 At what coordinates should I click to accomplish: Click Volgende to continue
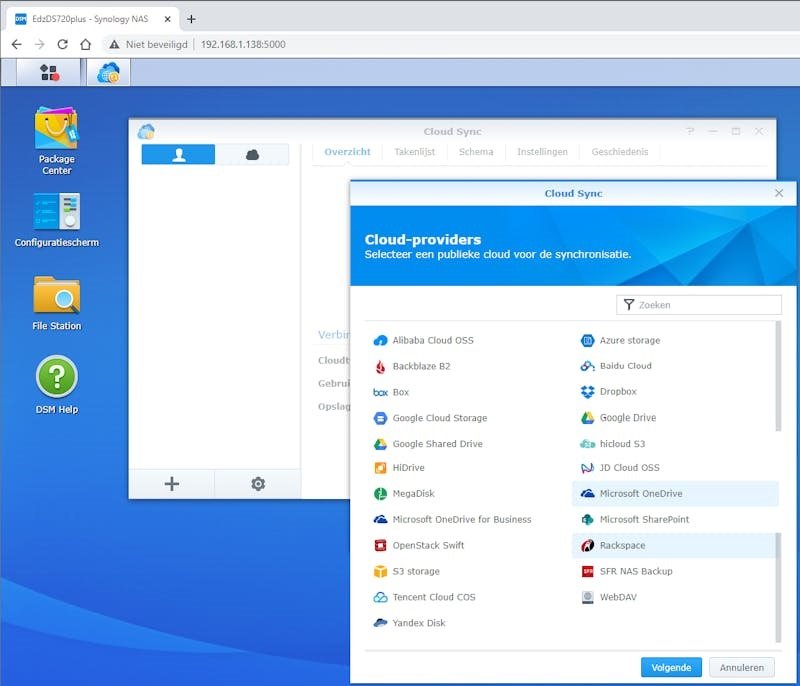pos(671,668)
